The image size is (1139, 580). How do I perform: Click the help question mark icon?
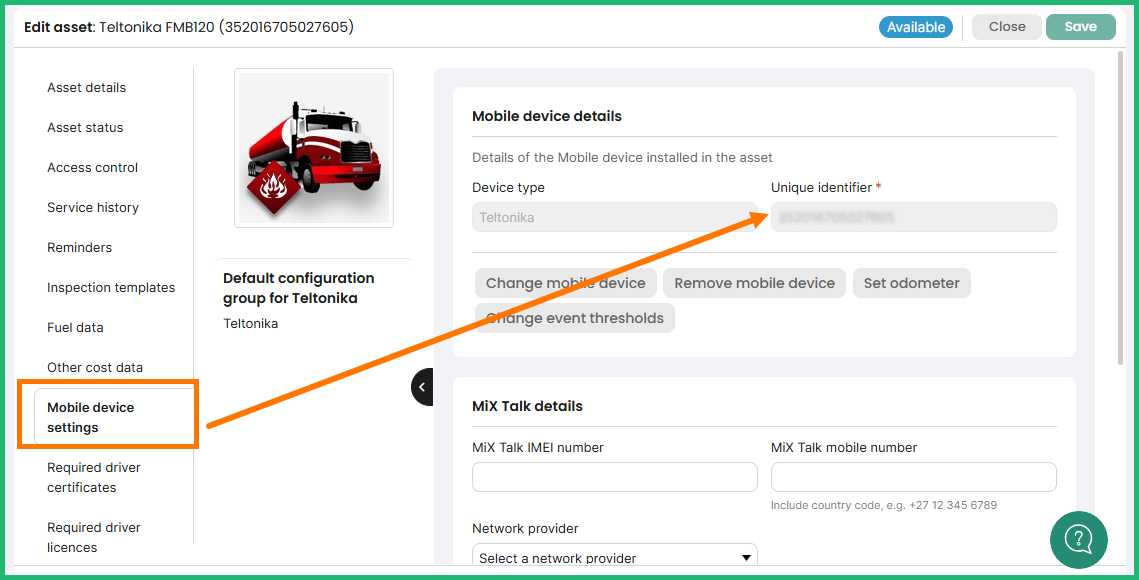[x=1078, y=540]
